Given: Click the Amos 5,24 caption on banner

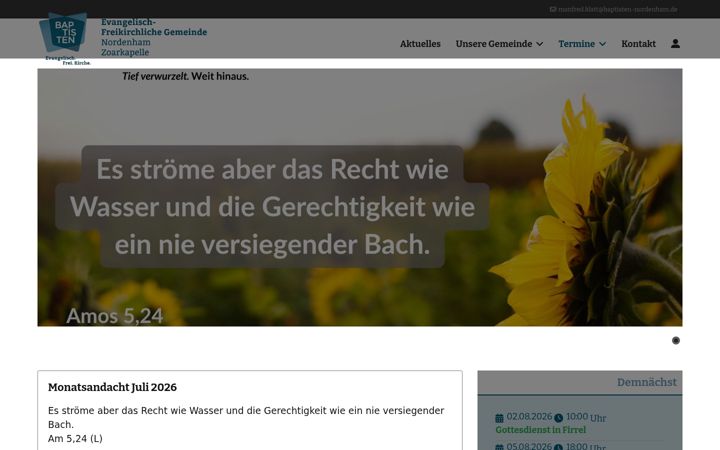Looking at the screenshot, I should coord(115,316).
